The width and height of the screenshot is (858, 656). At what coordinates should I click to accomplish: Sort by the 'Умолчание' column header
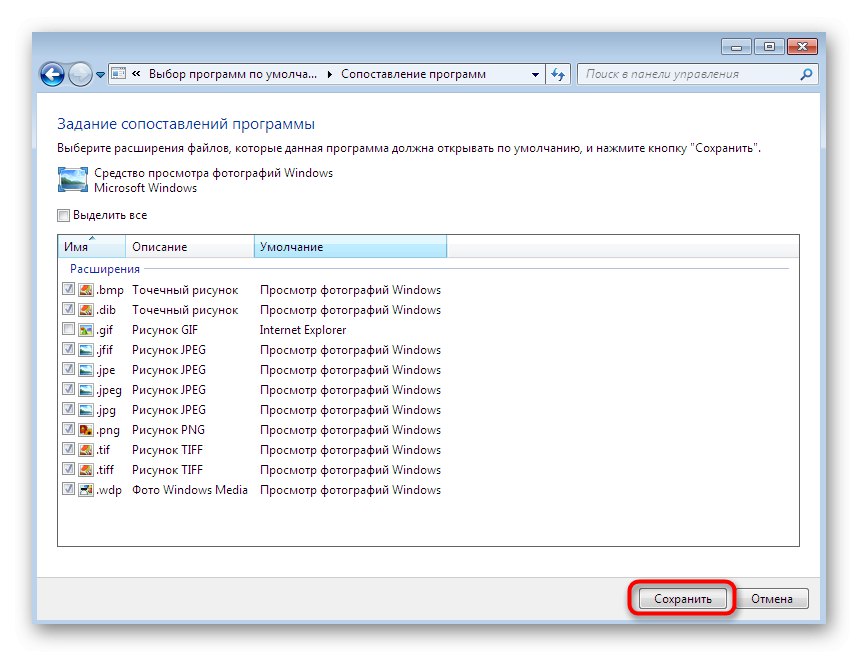pos(350,246)
